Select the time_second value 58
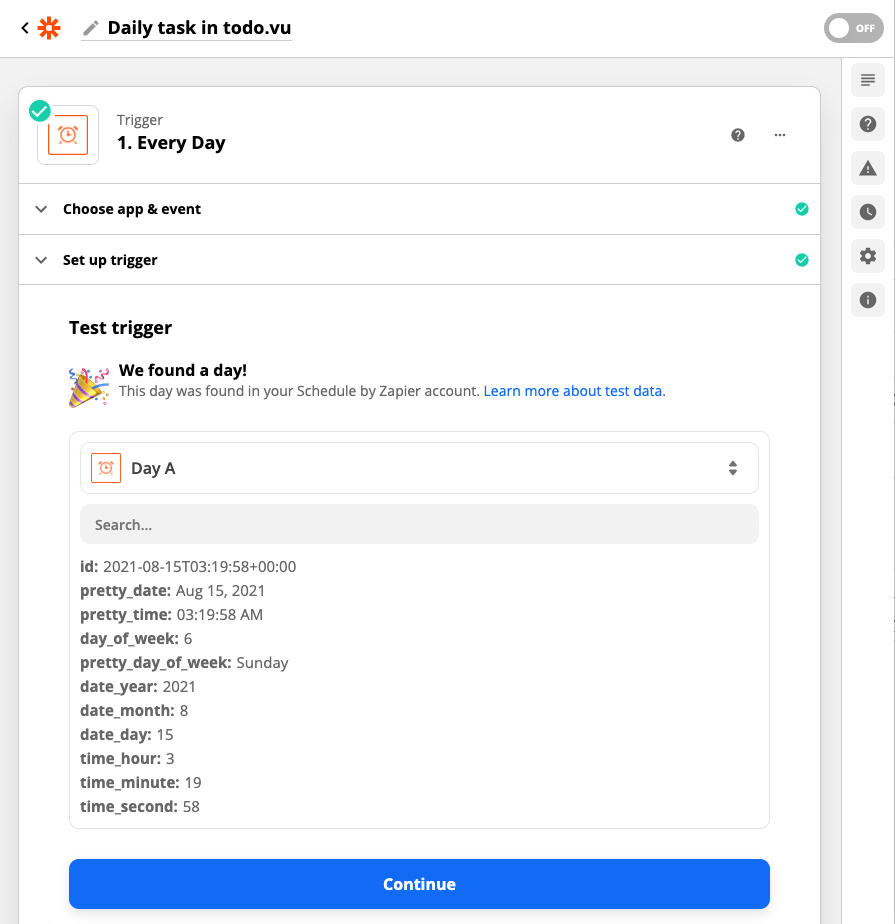 (191, 807)
